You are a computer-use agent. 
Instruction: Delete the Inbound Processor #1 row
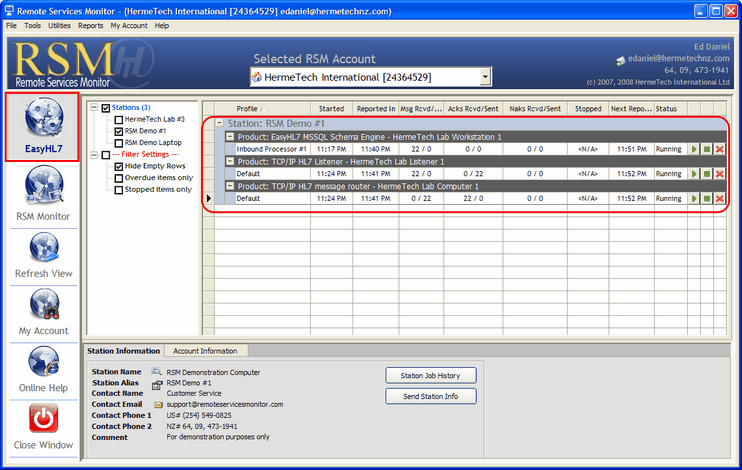click(x=720, y=149)
